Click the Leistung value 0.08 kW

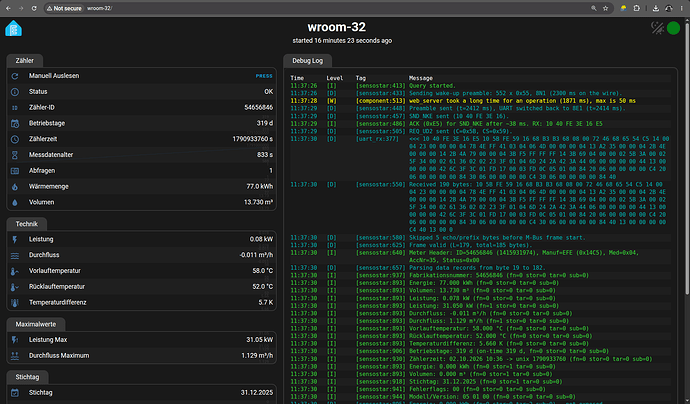pyautogui.click(x=261, y=239)
